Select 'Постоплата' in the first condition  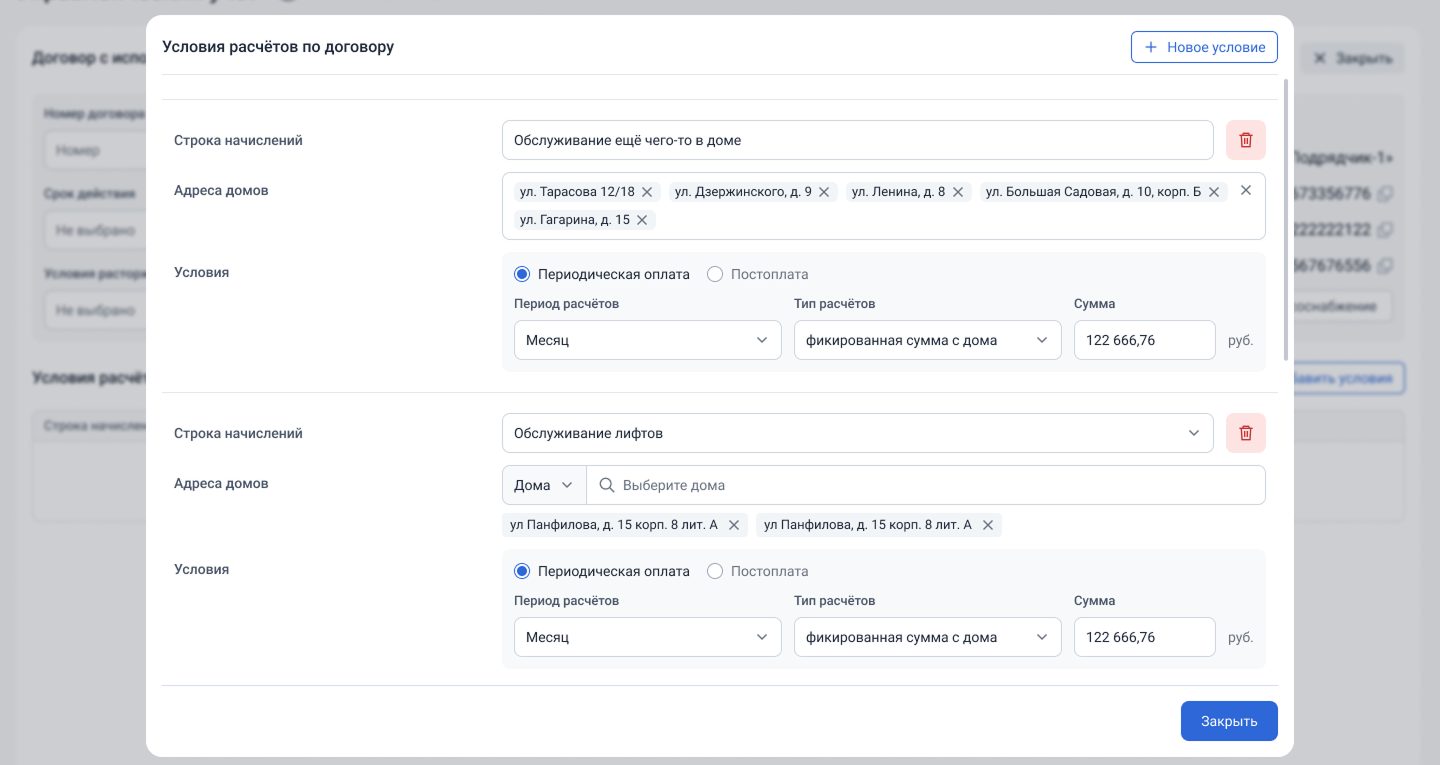715,274
